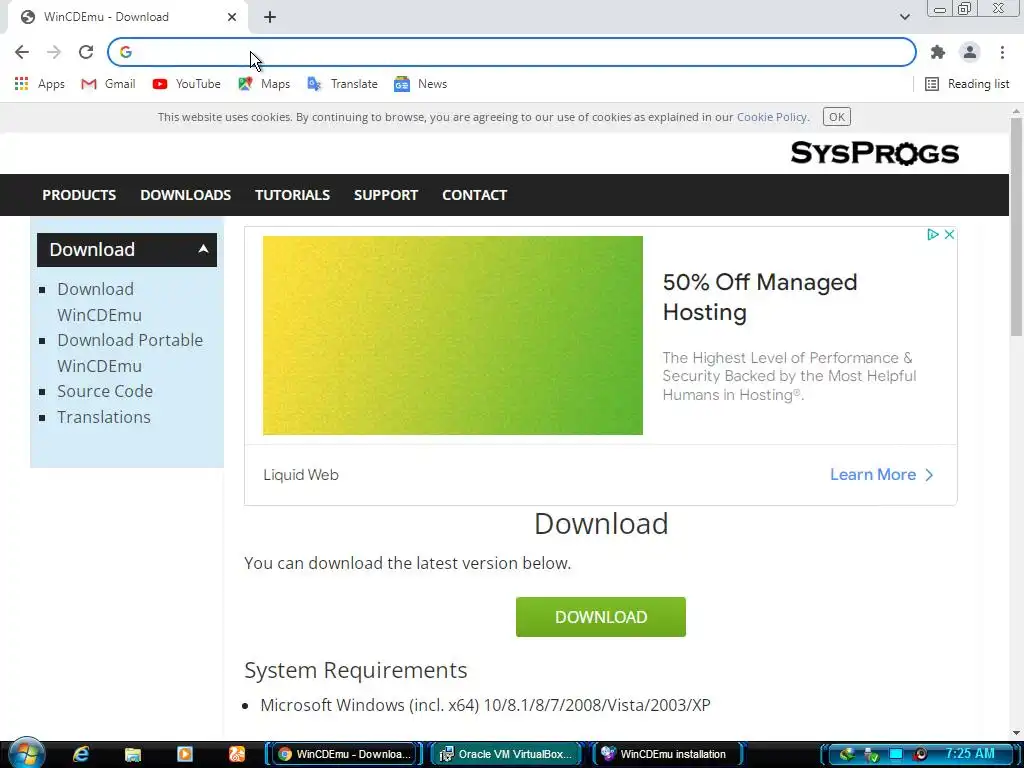The image size is (1024, 768).
Task: Click the System Requirements heading
Action: (x=356, y=670)
